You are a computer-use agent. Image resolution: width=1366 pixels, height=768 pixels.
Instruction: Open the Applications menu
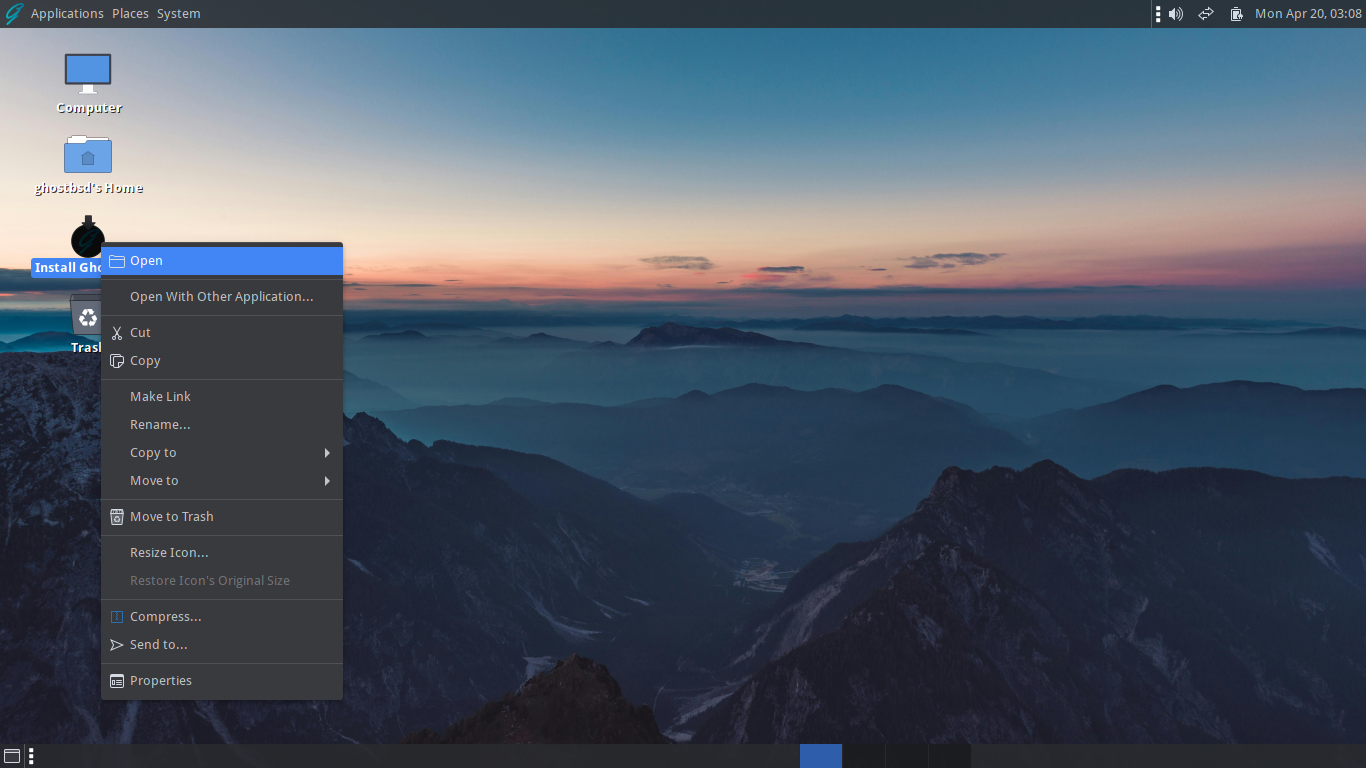coord(67,13)
